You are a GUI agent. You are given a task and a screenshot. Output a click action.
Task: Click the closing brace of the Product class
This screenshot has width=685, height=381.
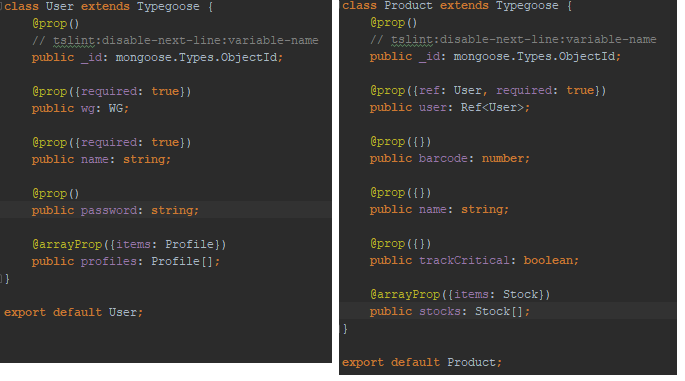point(345,329)
